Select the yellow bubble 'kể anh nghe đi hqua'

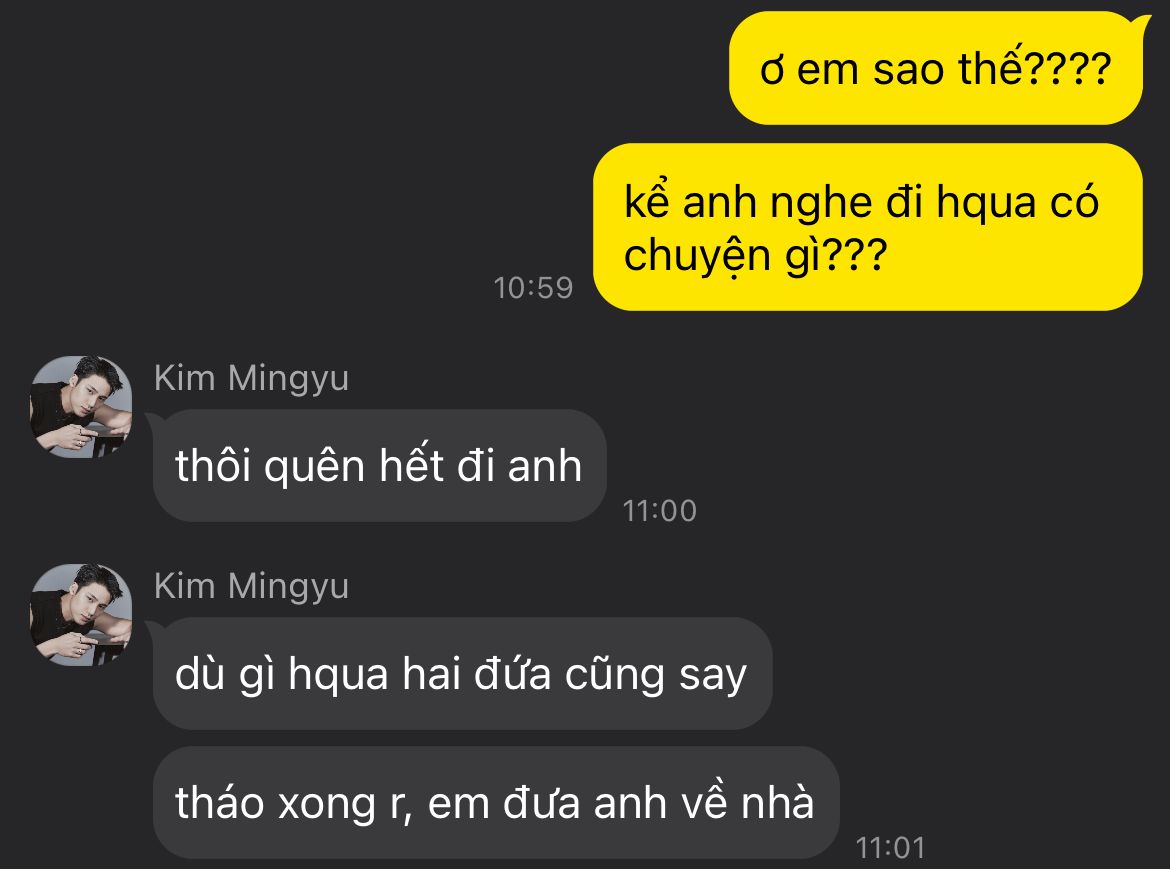point(868,227)
